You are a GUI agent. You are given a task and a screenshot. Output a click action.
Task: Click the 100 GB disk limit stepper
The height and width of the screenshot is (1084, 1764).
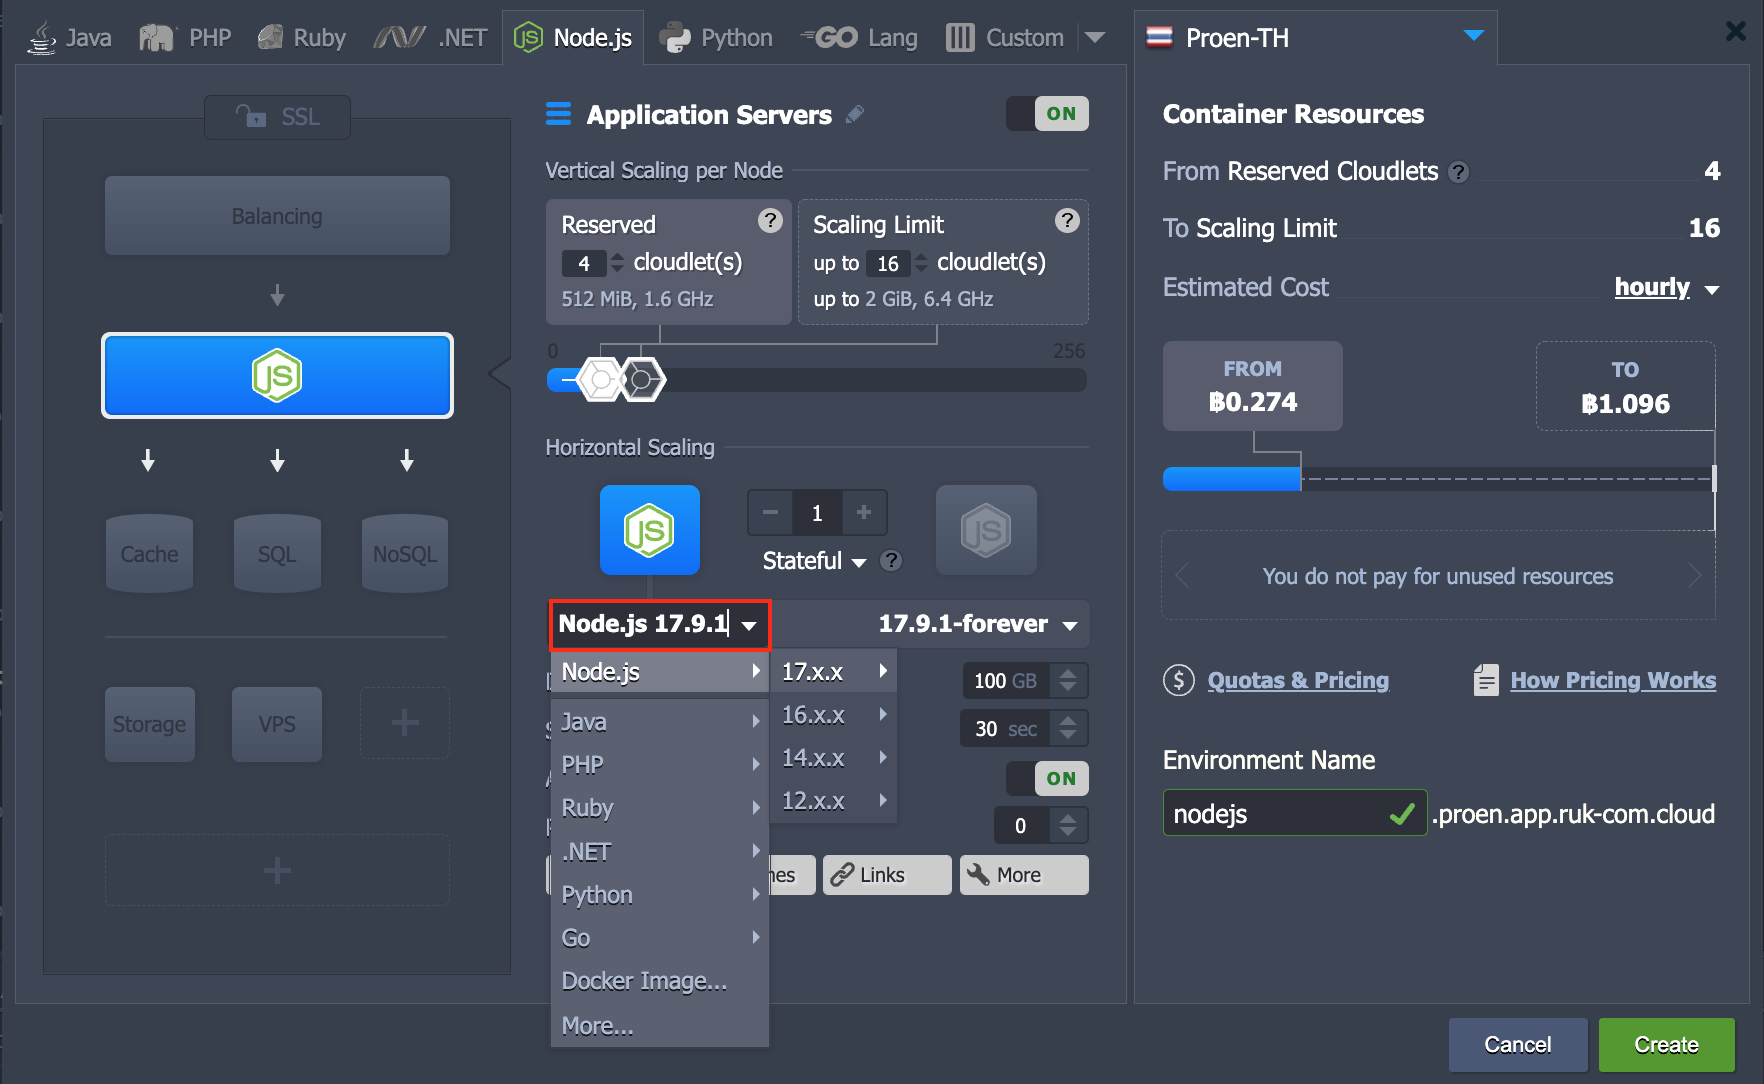click(x=1068, y=680)
